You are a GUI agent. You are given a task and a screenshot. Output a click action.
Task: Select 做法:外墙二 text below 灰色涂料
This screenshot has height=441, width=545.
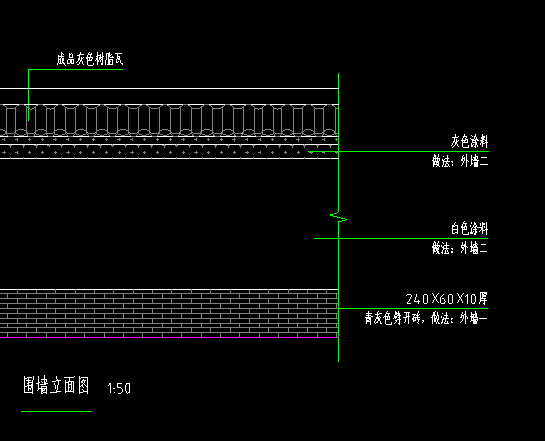coord(460,161)
